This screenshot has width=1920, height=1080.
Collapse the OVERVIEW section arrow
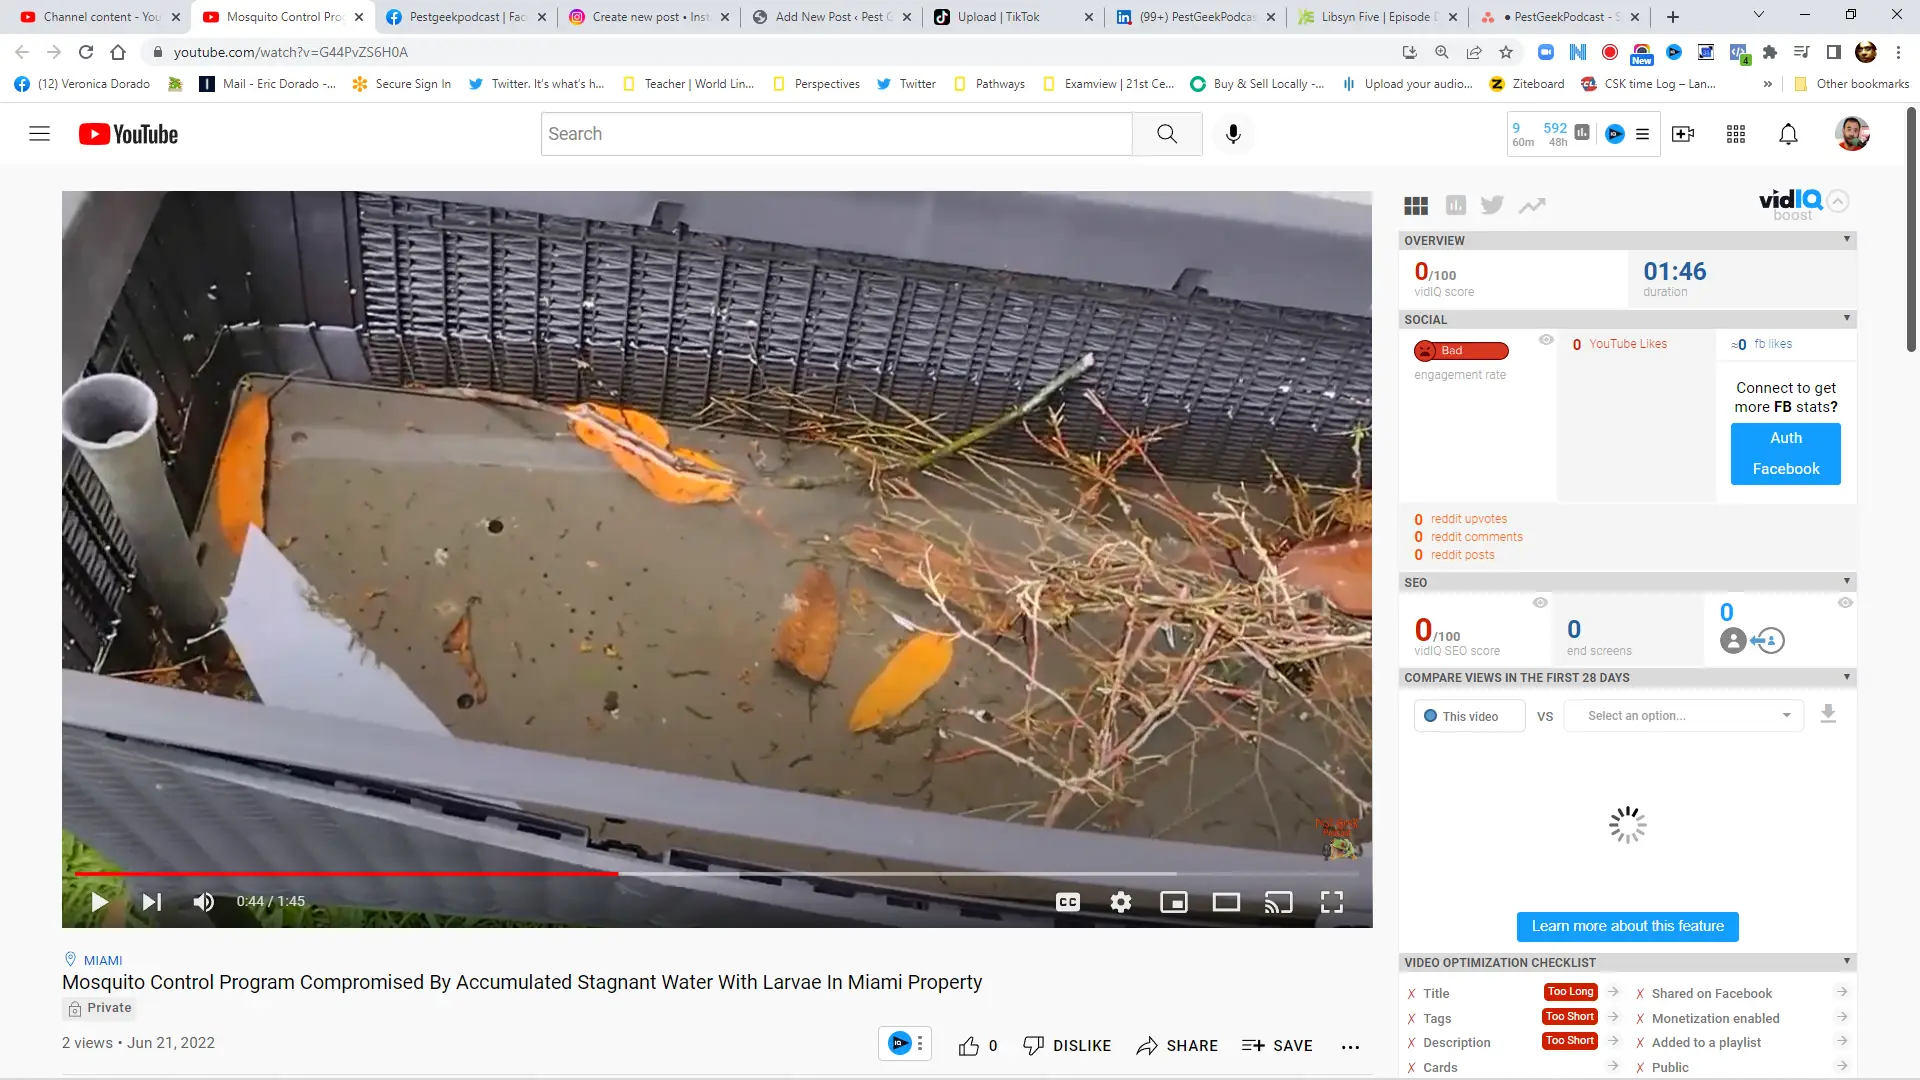pos(1846,240)
